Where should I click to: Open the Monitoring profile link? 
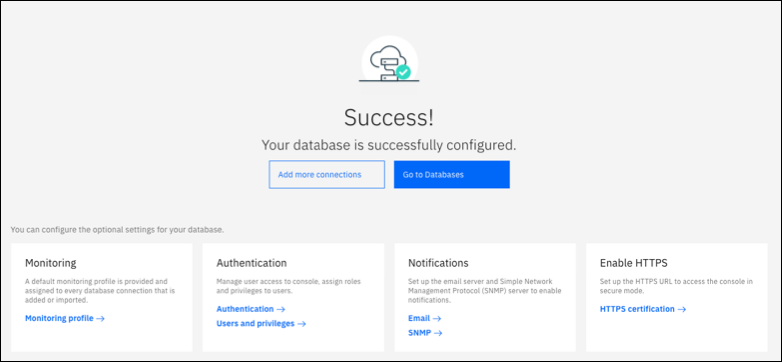[x=59, y=319]
